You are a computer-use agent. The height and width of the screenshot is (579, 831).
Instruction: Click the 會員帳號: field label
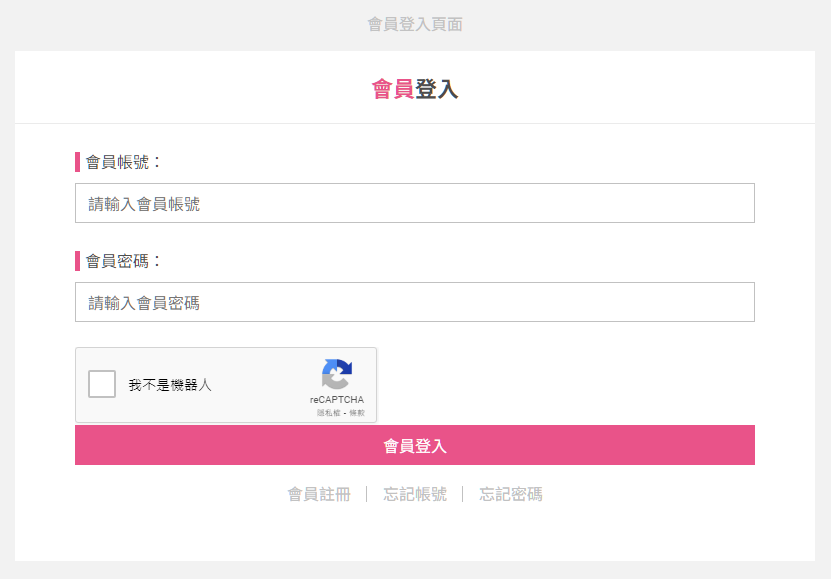[123, 162]
